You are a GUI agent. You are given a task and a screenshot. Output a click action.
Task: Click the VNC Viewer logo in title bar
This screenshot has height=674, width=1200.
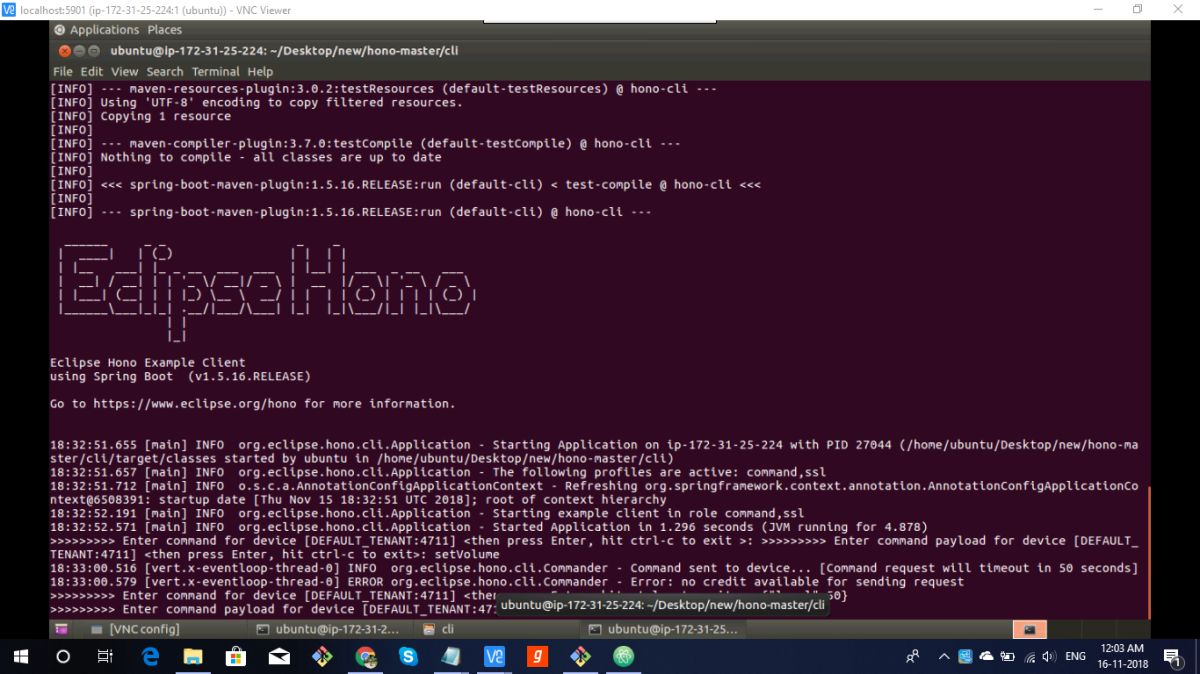coord(9,9)
